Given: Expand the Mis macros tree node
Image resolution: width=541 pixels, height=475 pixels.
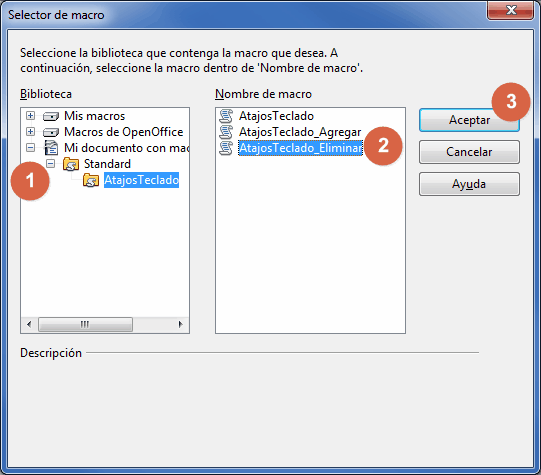Looking at the screenshot, I should [30, 116].
